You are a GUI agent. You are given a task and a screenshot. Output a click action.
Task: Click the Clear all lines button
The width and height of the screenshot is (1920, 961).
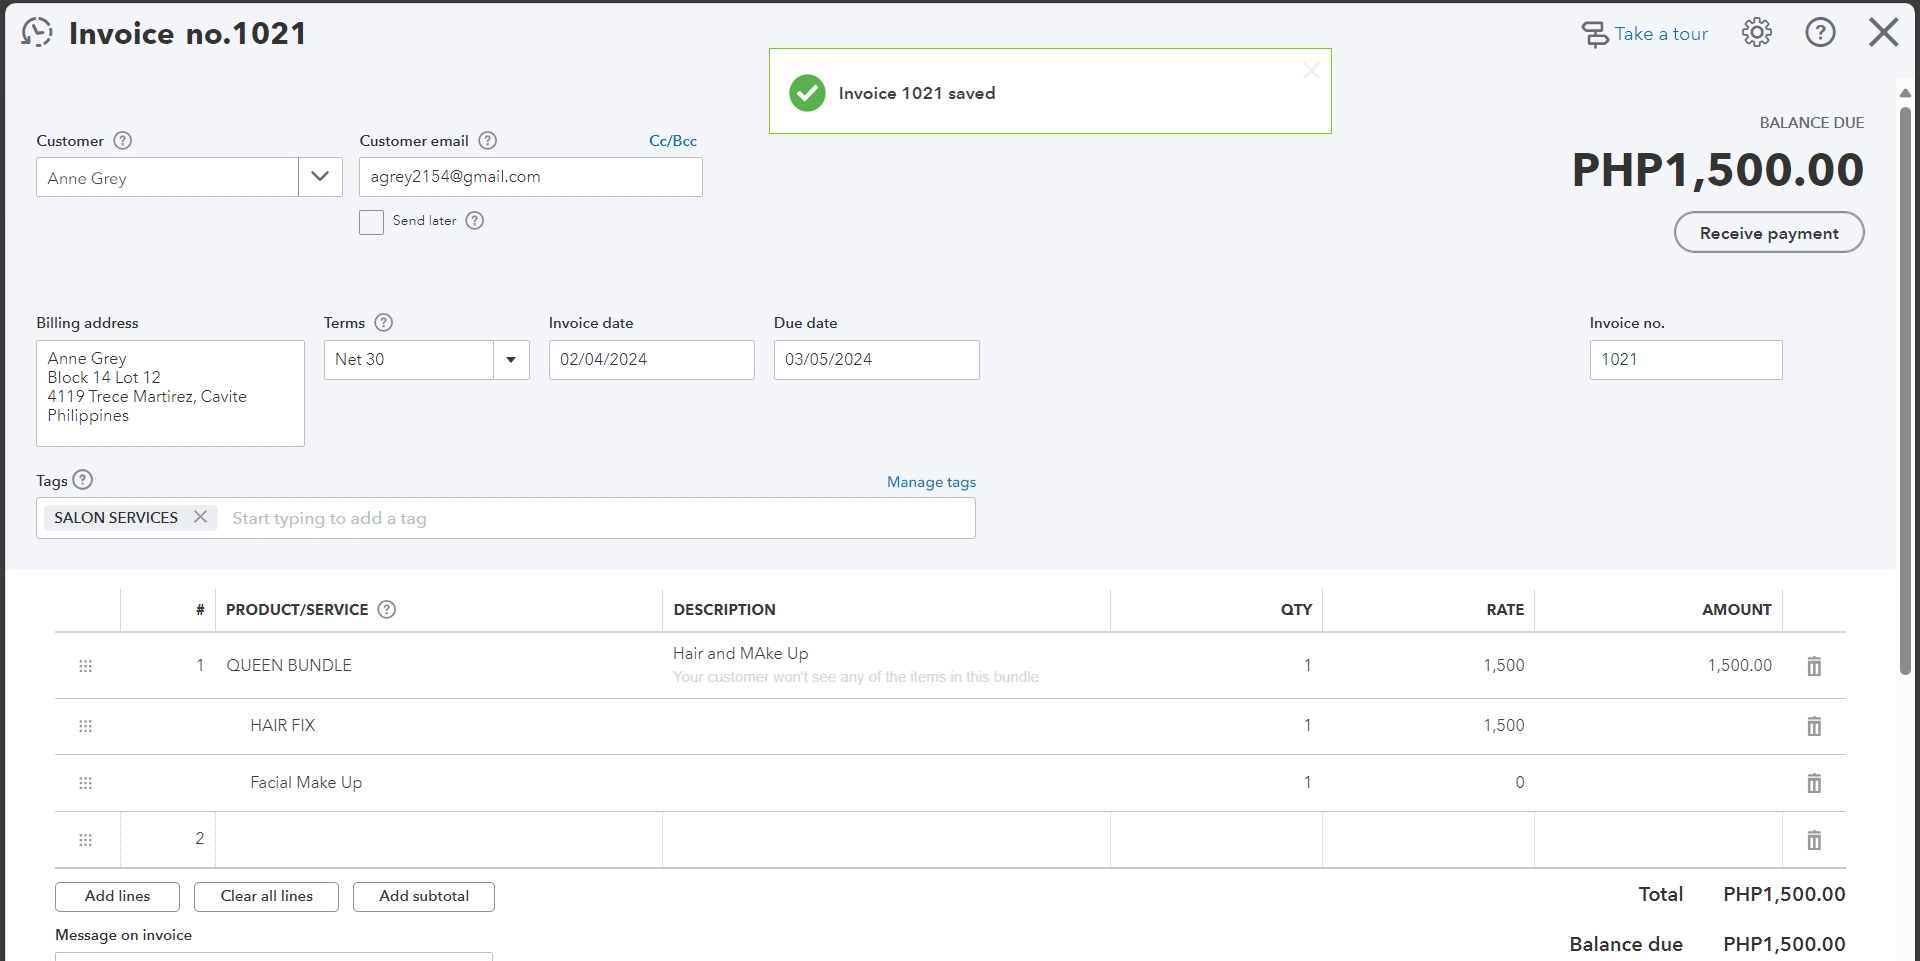tap(267, 896)
